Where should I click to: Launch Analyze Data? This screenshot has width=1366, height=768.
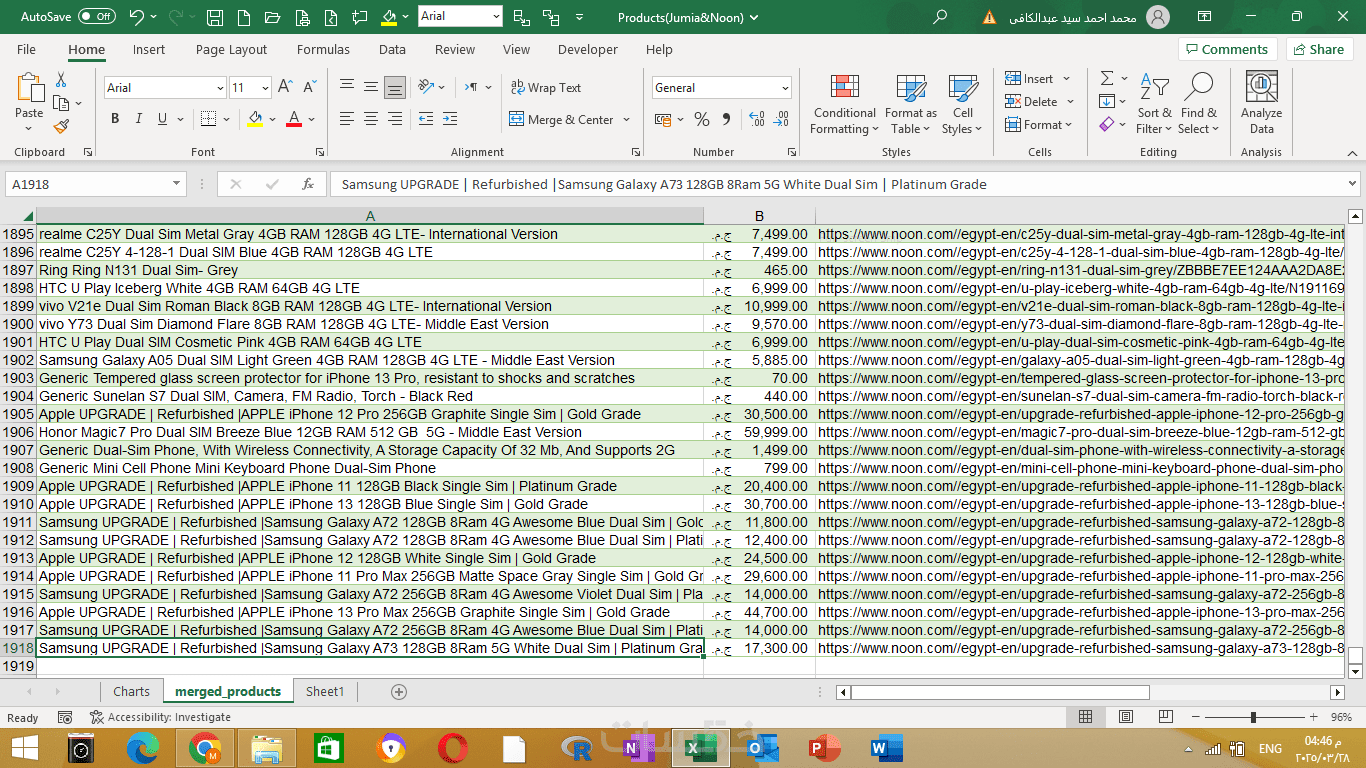(1261, 104)
